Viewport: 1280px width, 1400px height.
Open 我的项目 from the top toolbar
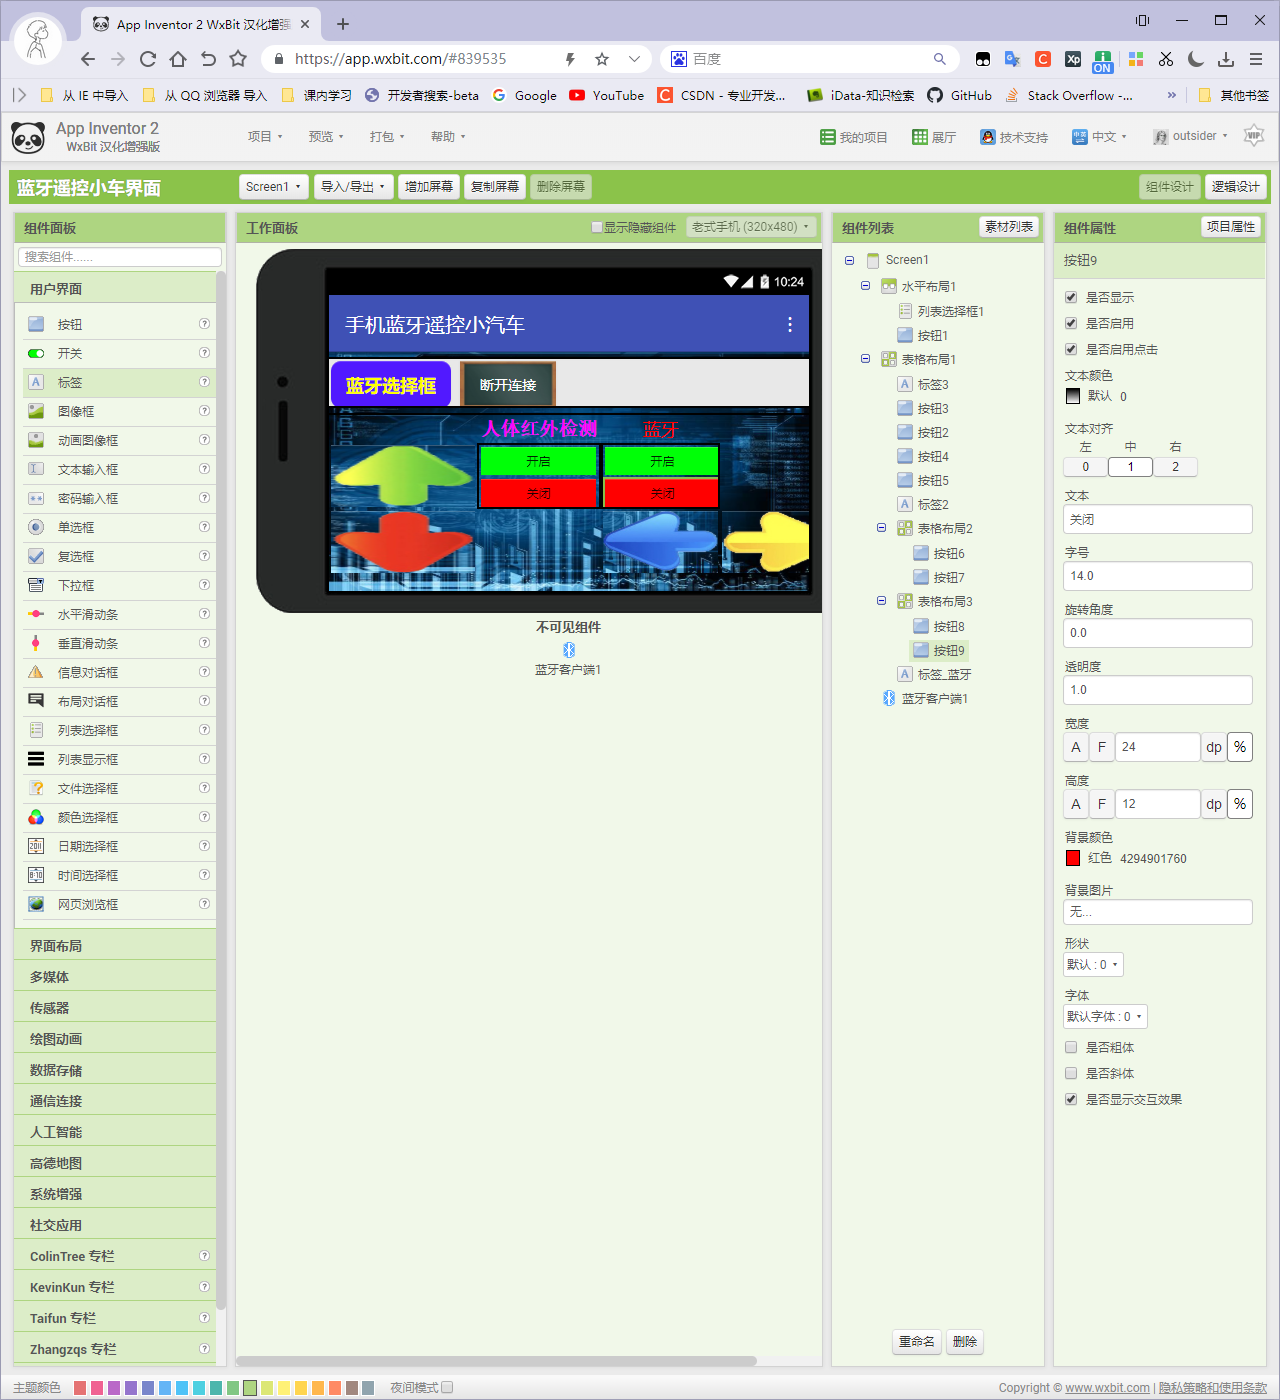[853, 136]
